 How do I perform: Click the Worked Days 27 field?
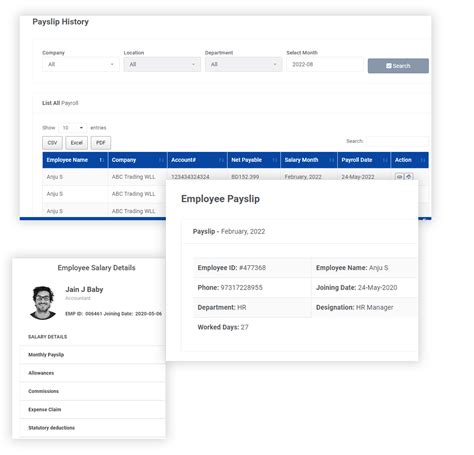223,327
